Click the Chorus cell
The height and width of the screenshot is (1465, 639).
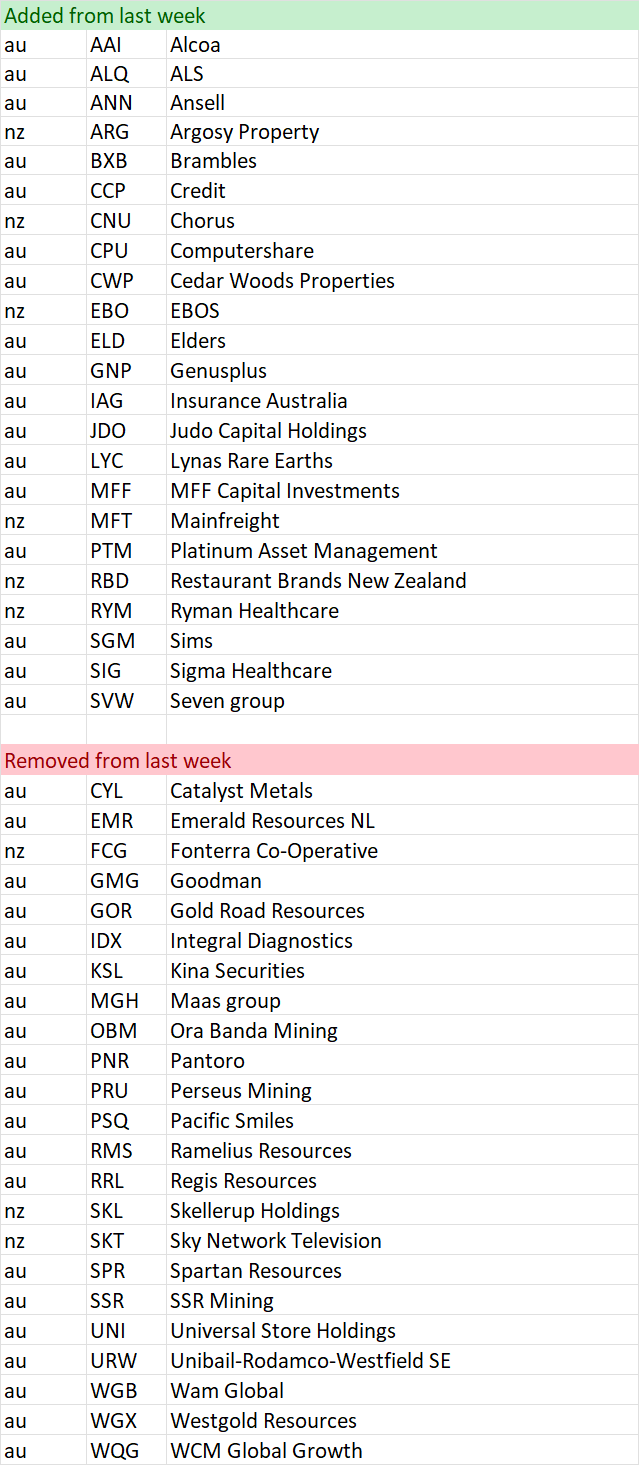(x=402, y=220)
